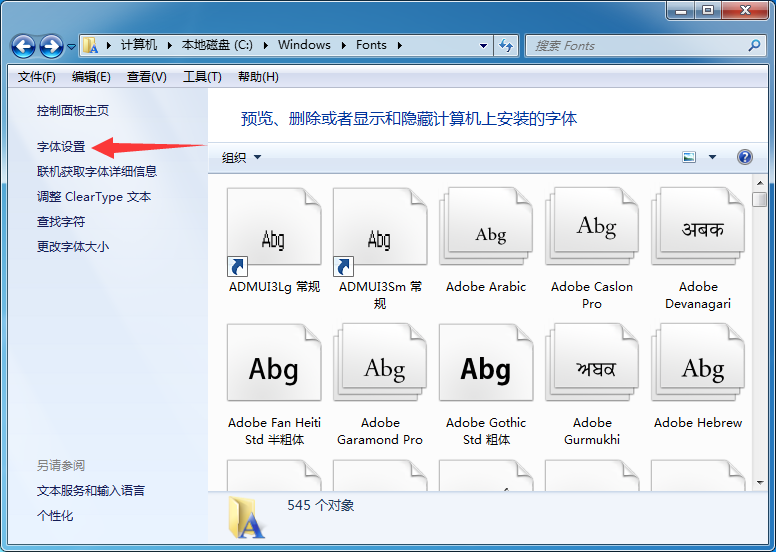Select the Adobe Hebrew font icon
The image size is (776, 552).
698,363
